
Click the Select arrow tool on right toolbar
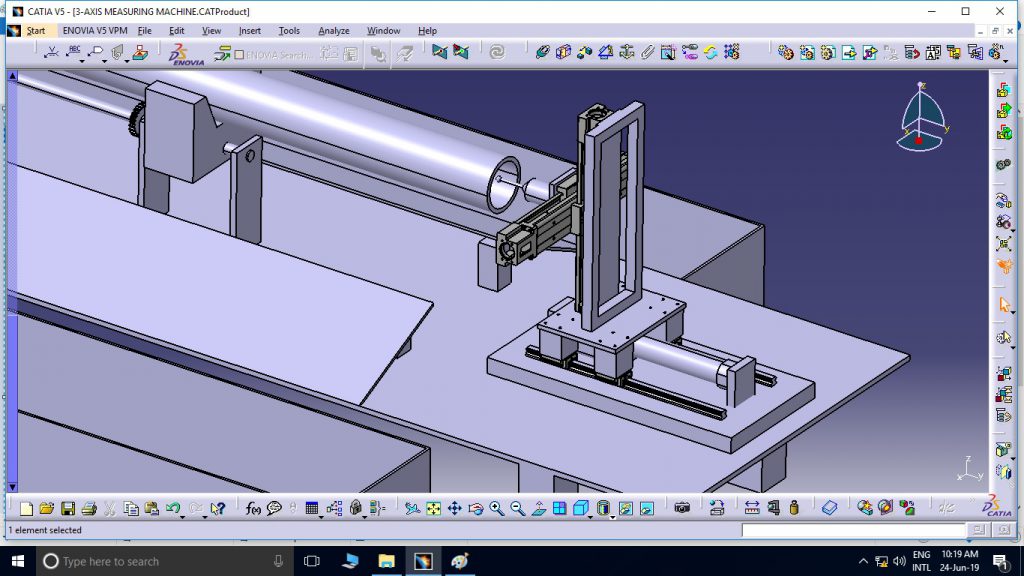coord(1004,304)
